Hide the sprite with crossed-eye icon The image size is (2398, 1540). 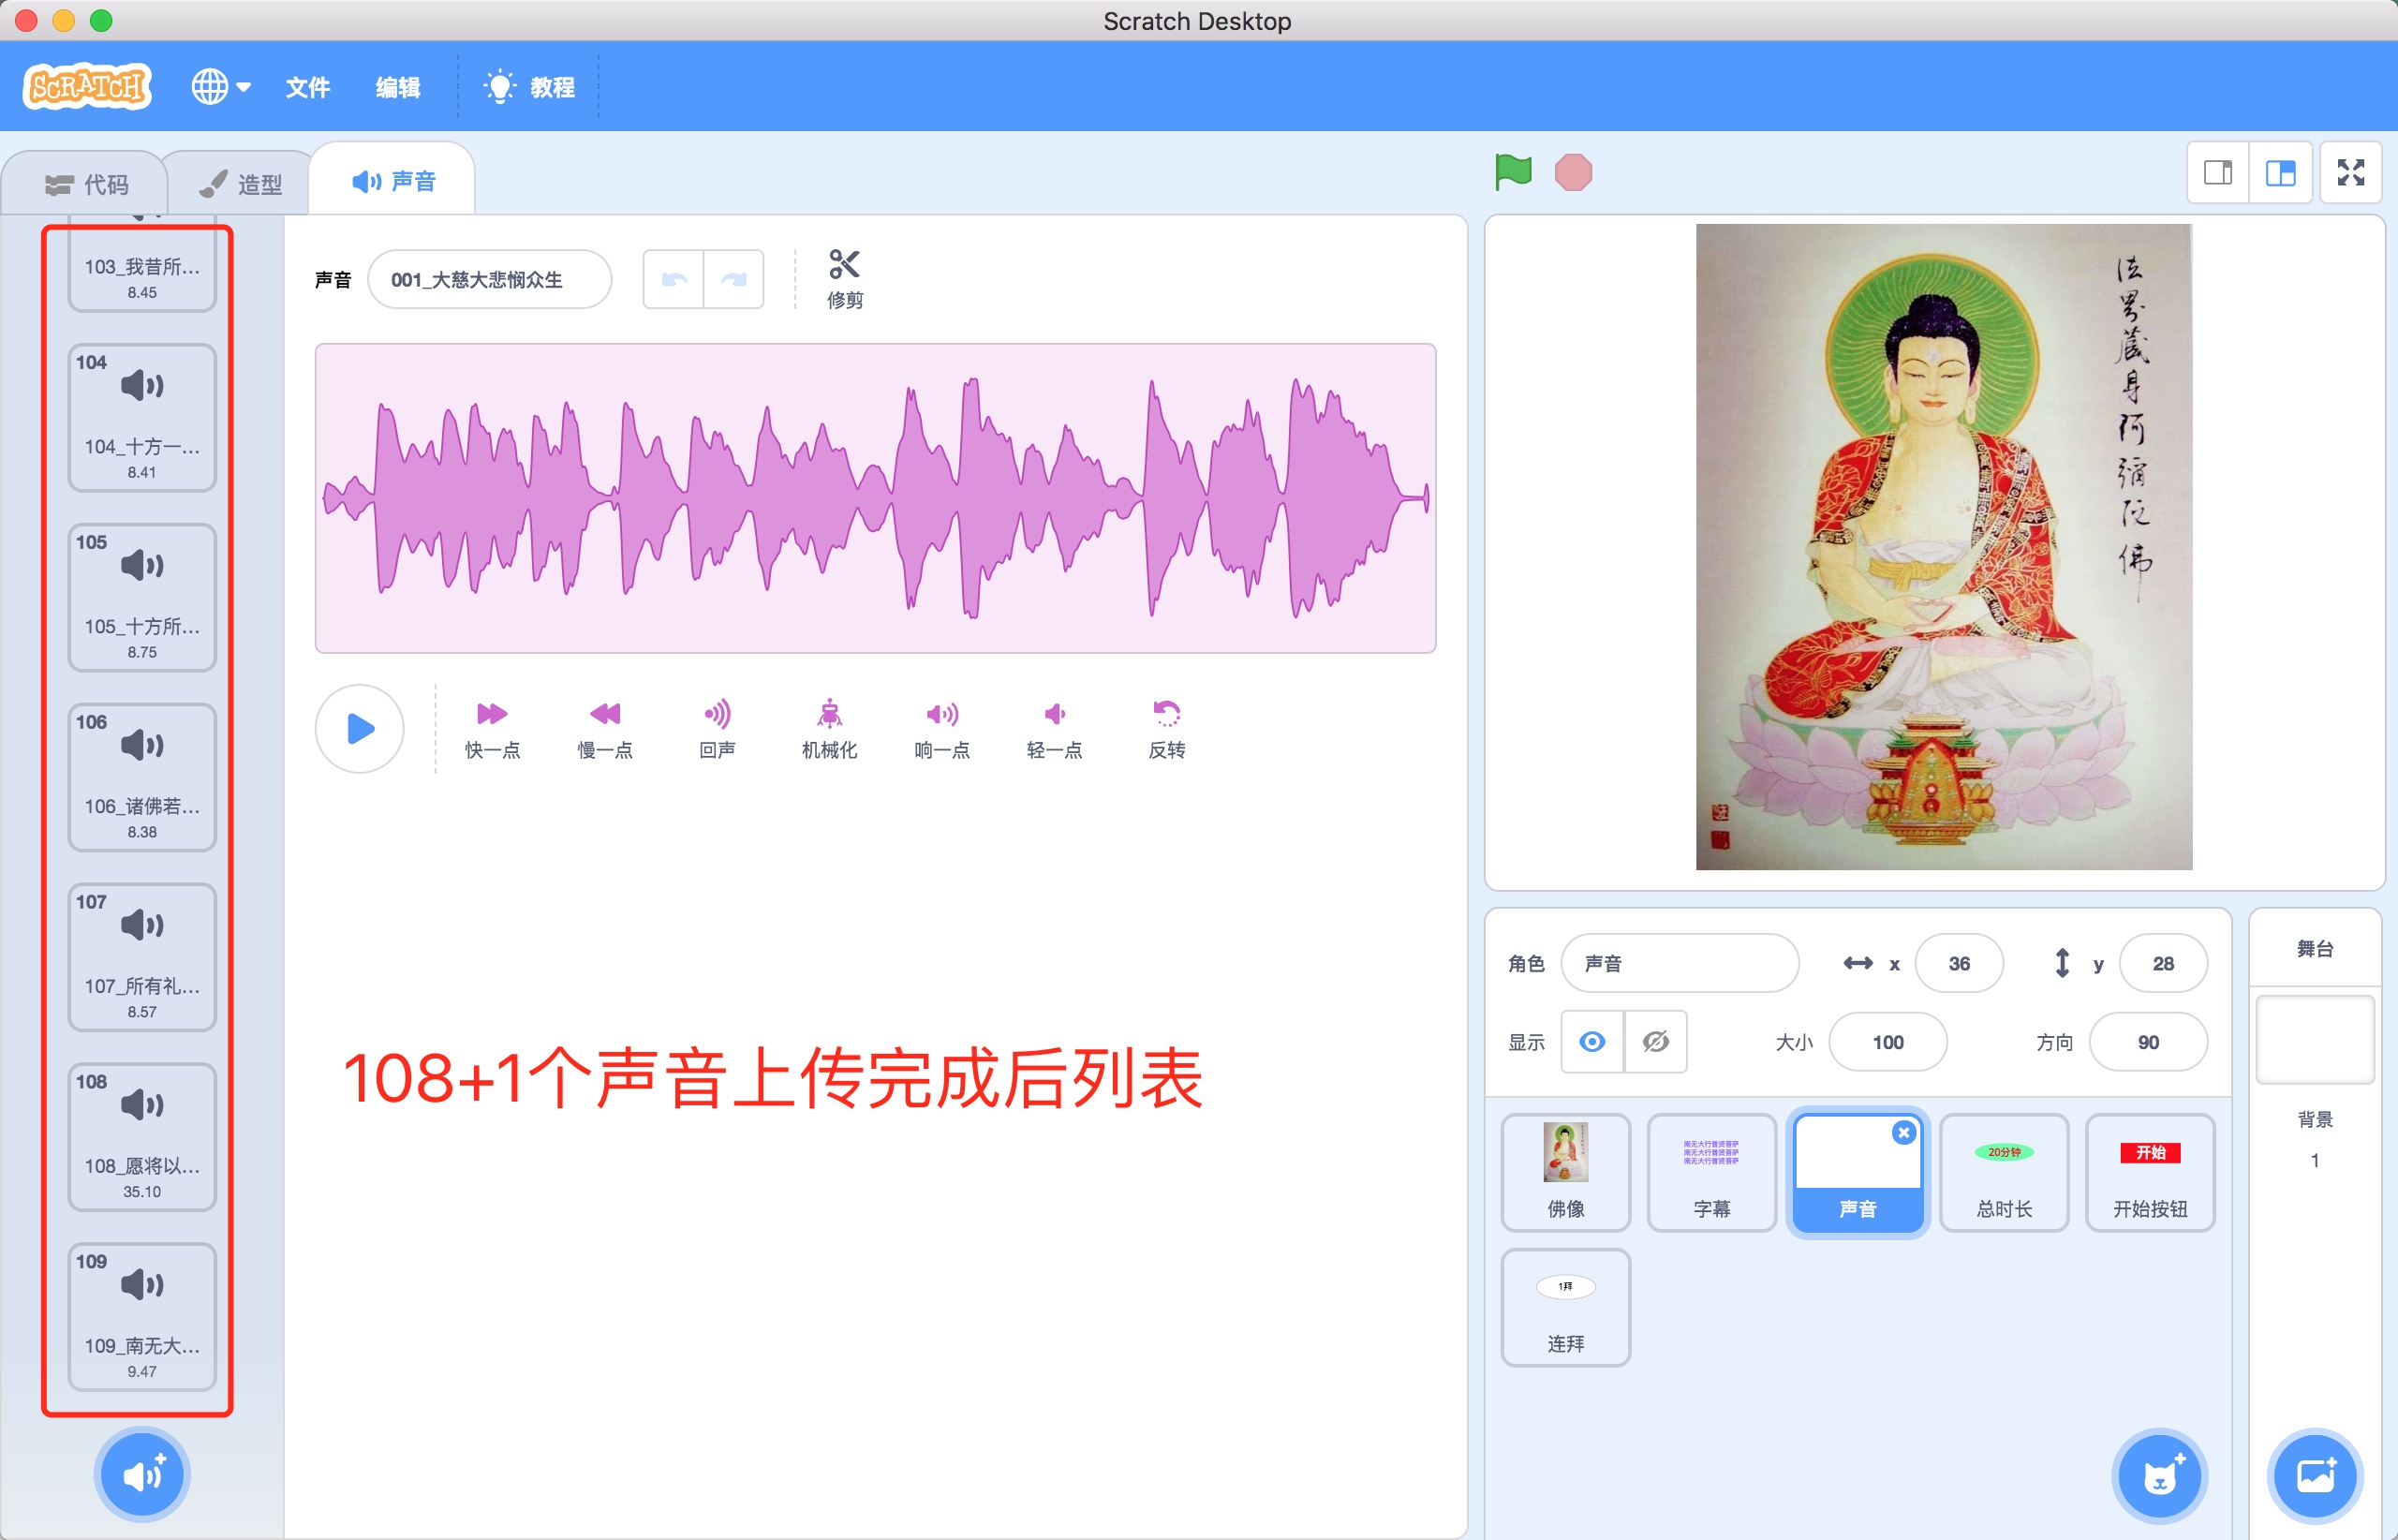[1656, 1042]
